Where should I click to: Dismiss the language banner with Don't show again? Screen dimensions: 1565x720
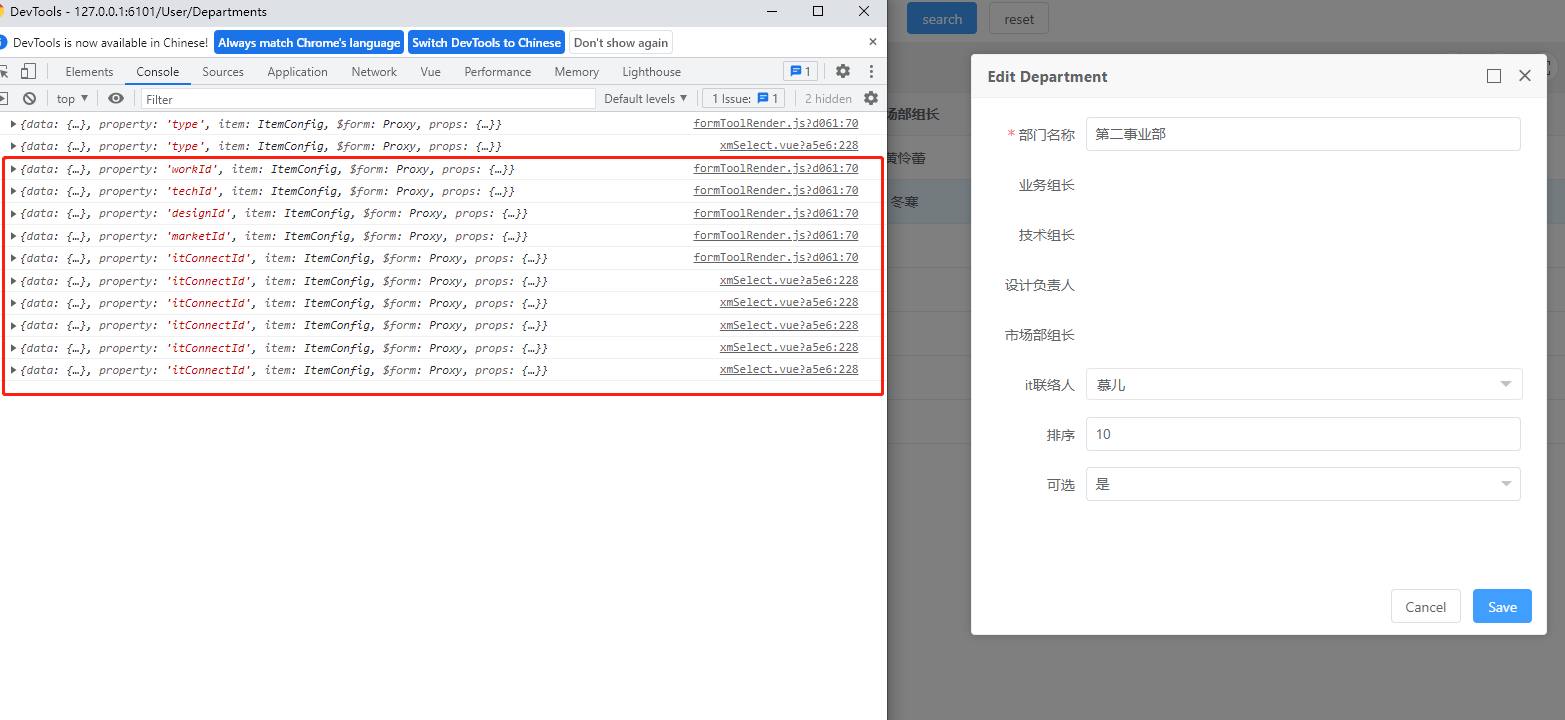pos(621,42)
